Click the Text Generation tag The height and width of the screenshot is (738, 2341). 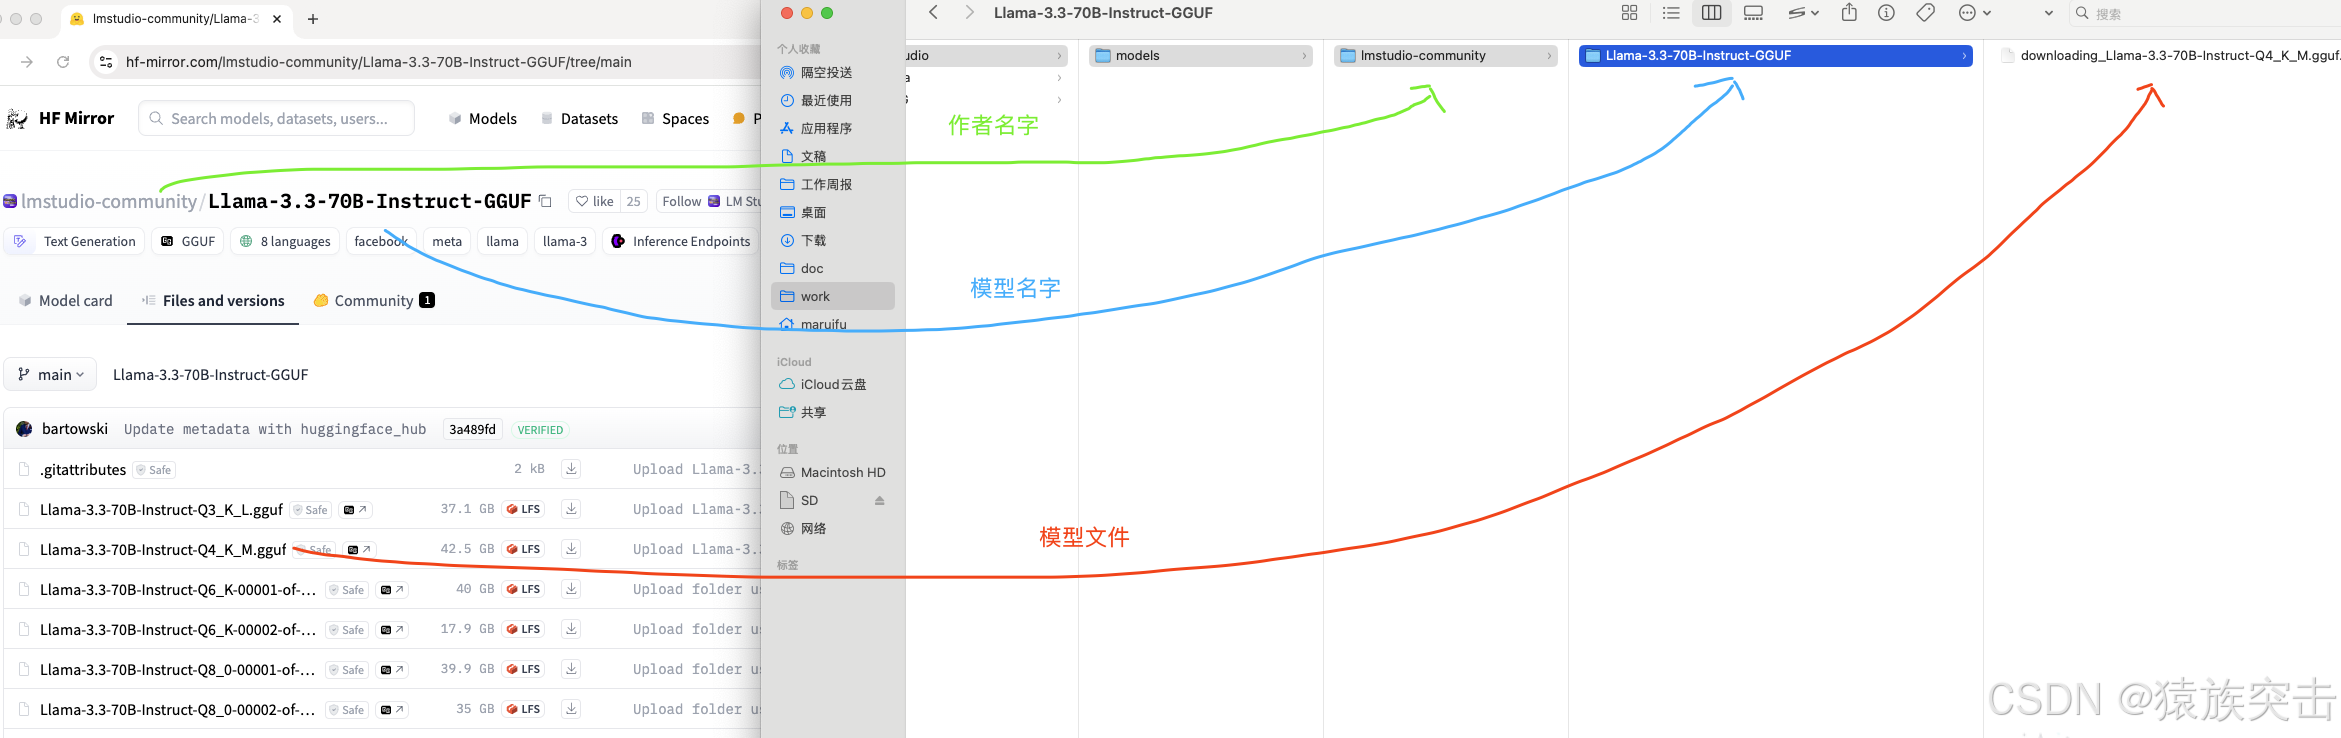click(x=76, y=241)
